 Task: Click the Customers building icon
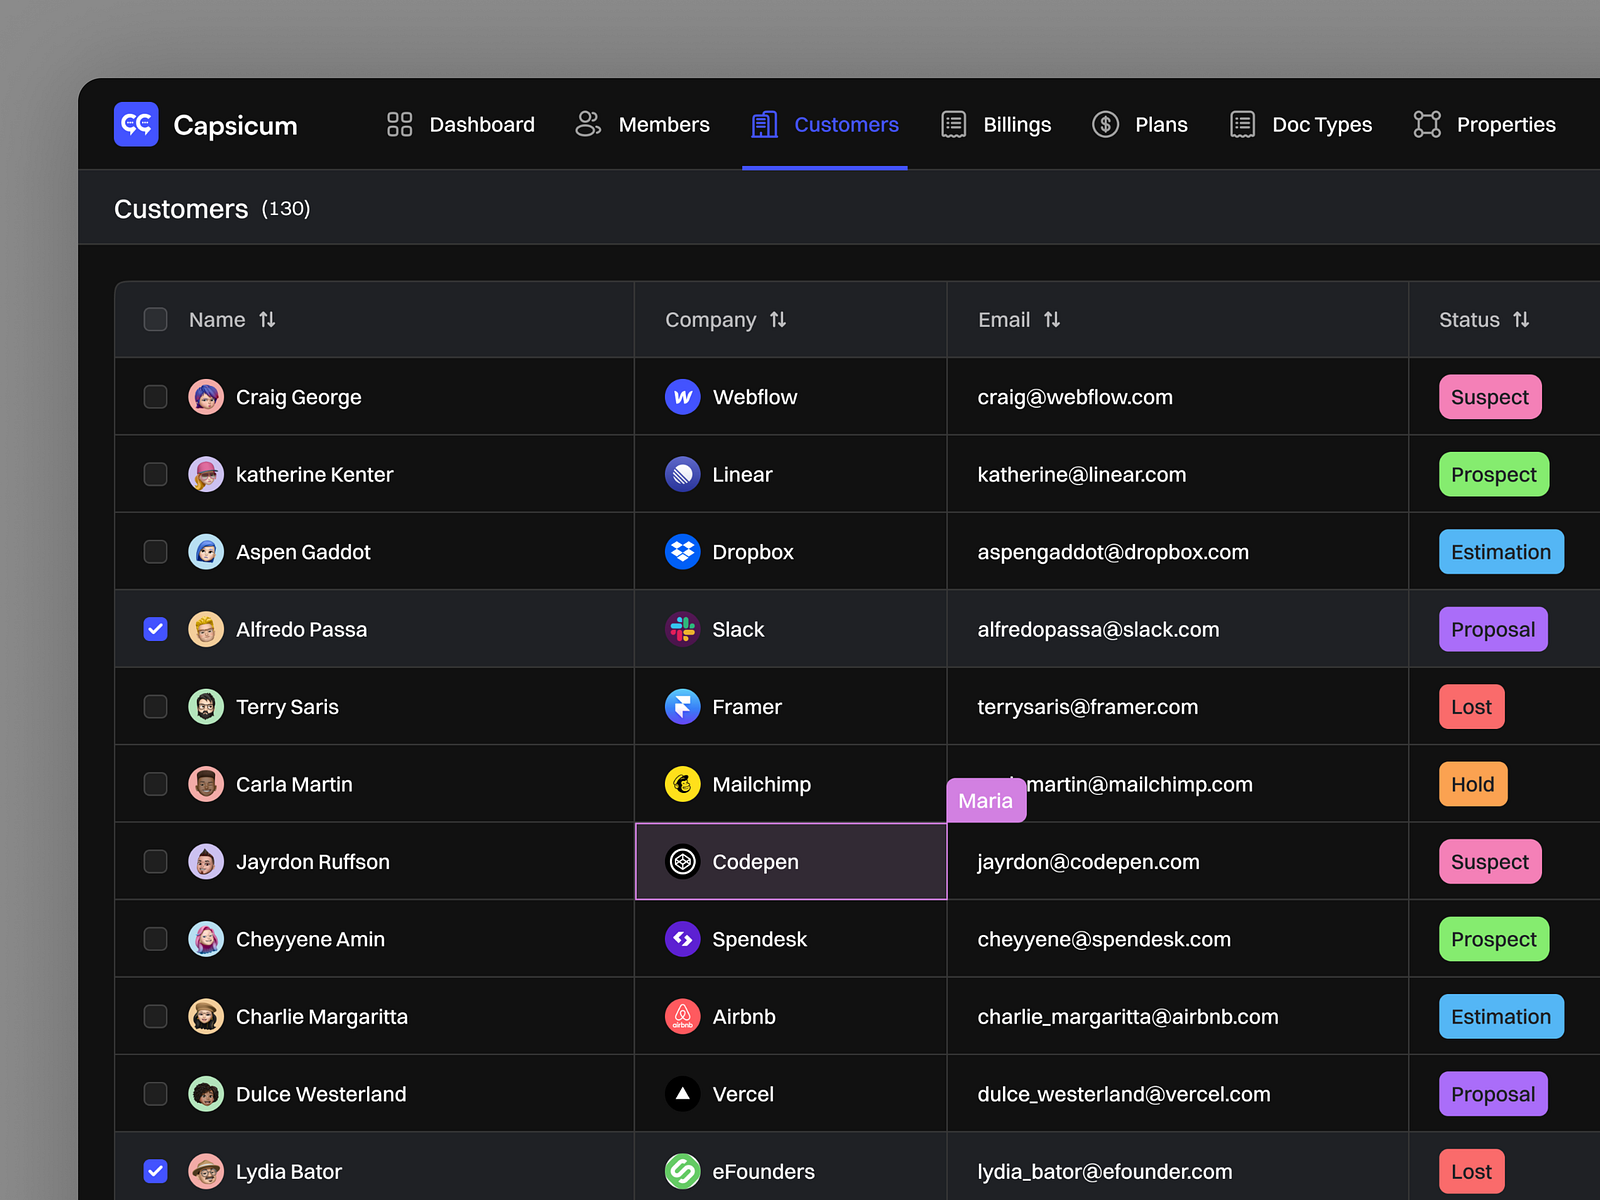[764, 124]
